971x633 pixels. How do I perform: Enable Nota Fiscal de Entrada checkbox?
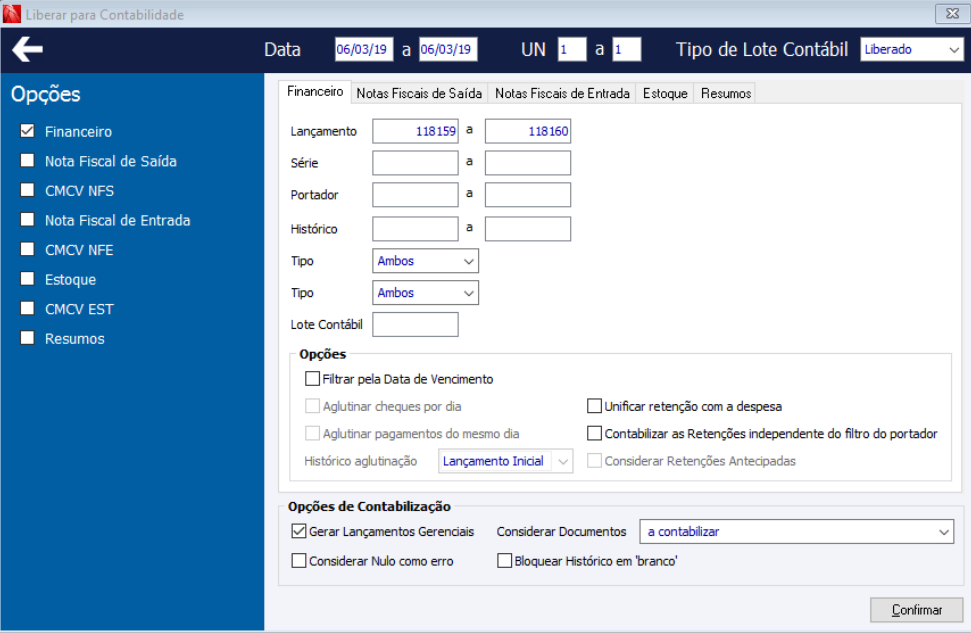[27, 219]
